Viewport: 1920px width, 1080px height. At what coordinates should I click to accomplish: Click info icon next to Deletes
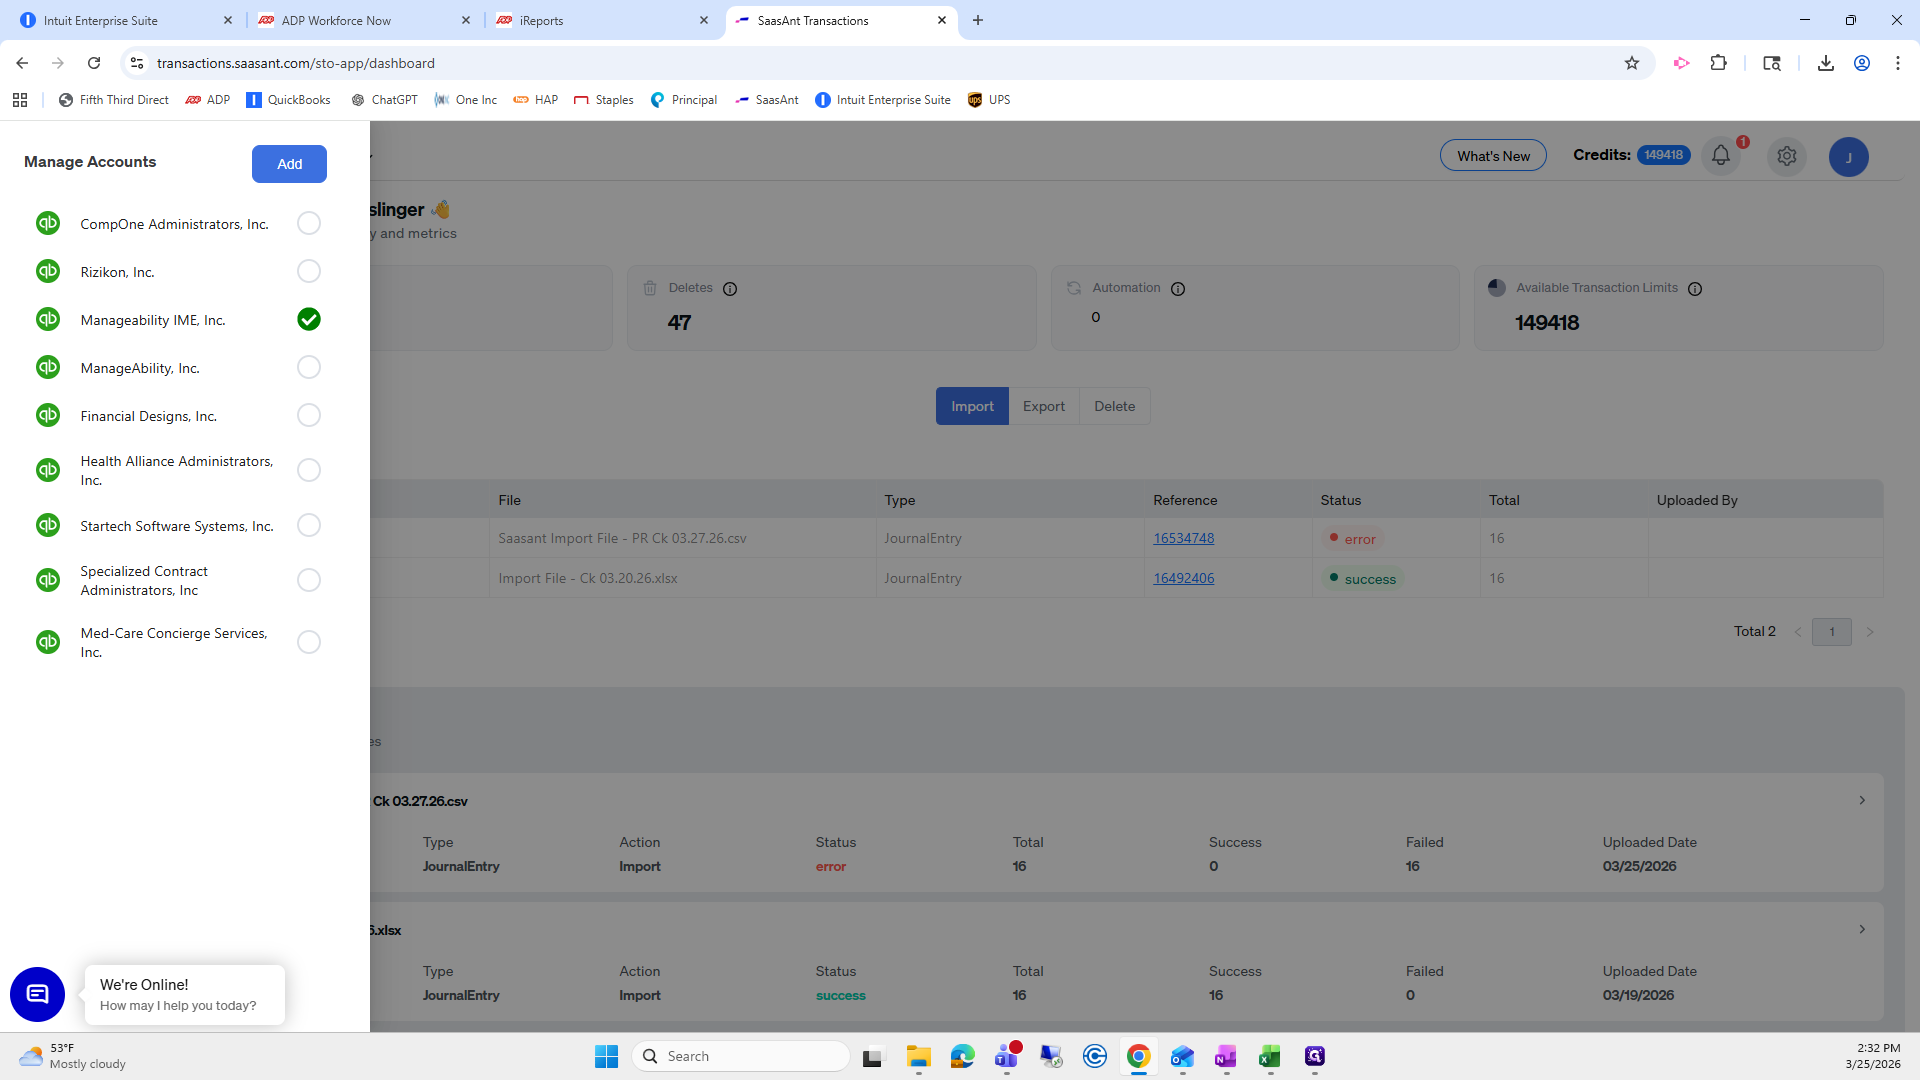pos(730,289)
